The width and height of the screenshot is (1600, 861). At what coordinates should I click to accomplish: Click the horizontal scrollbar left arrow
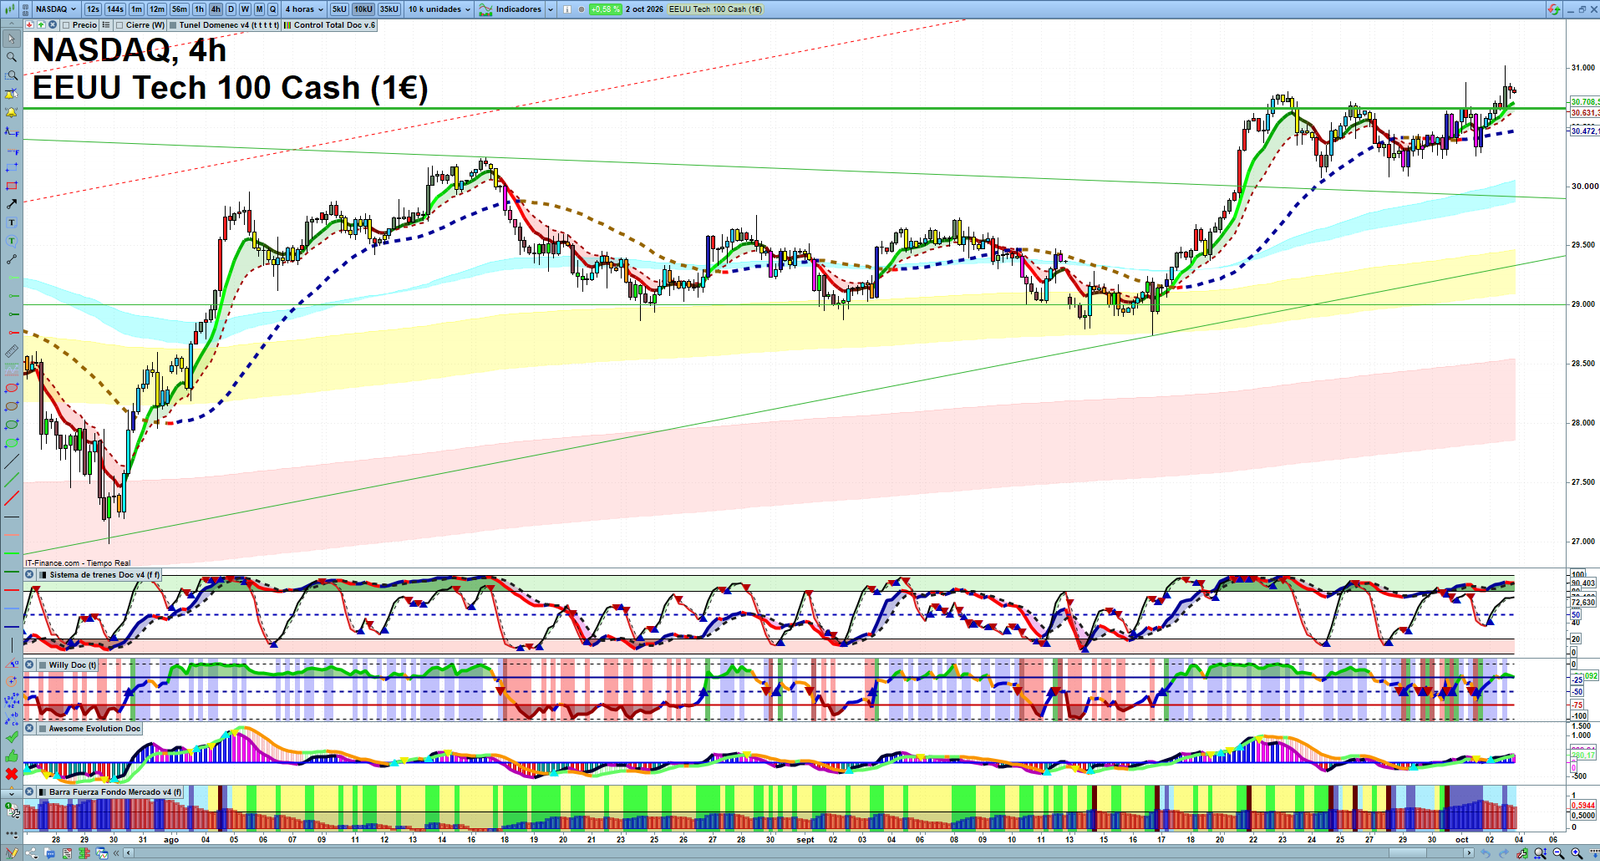(x=129, y=853)
